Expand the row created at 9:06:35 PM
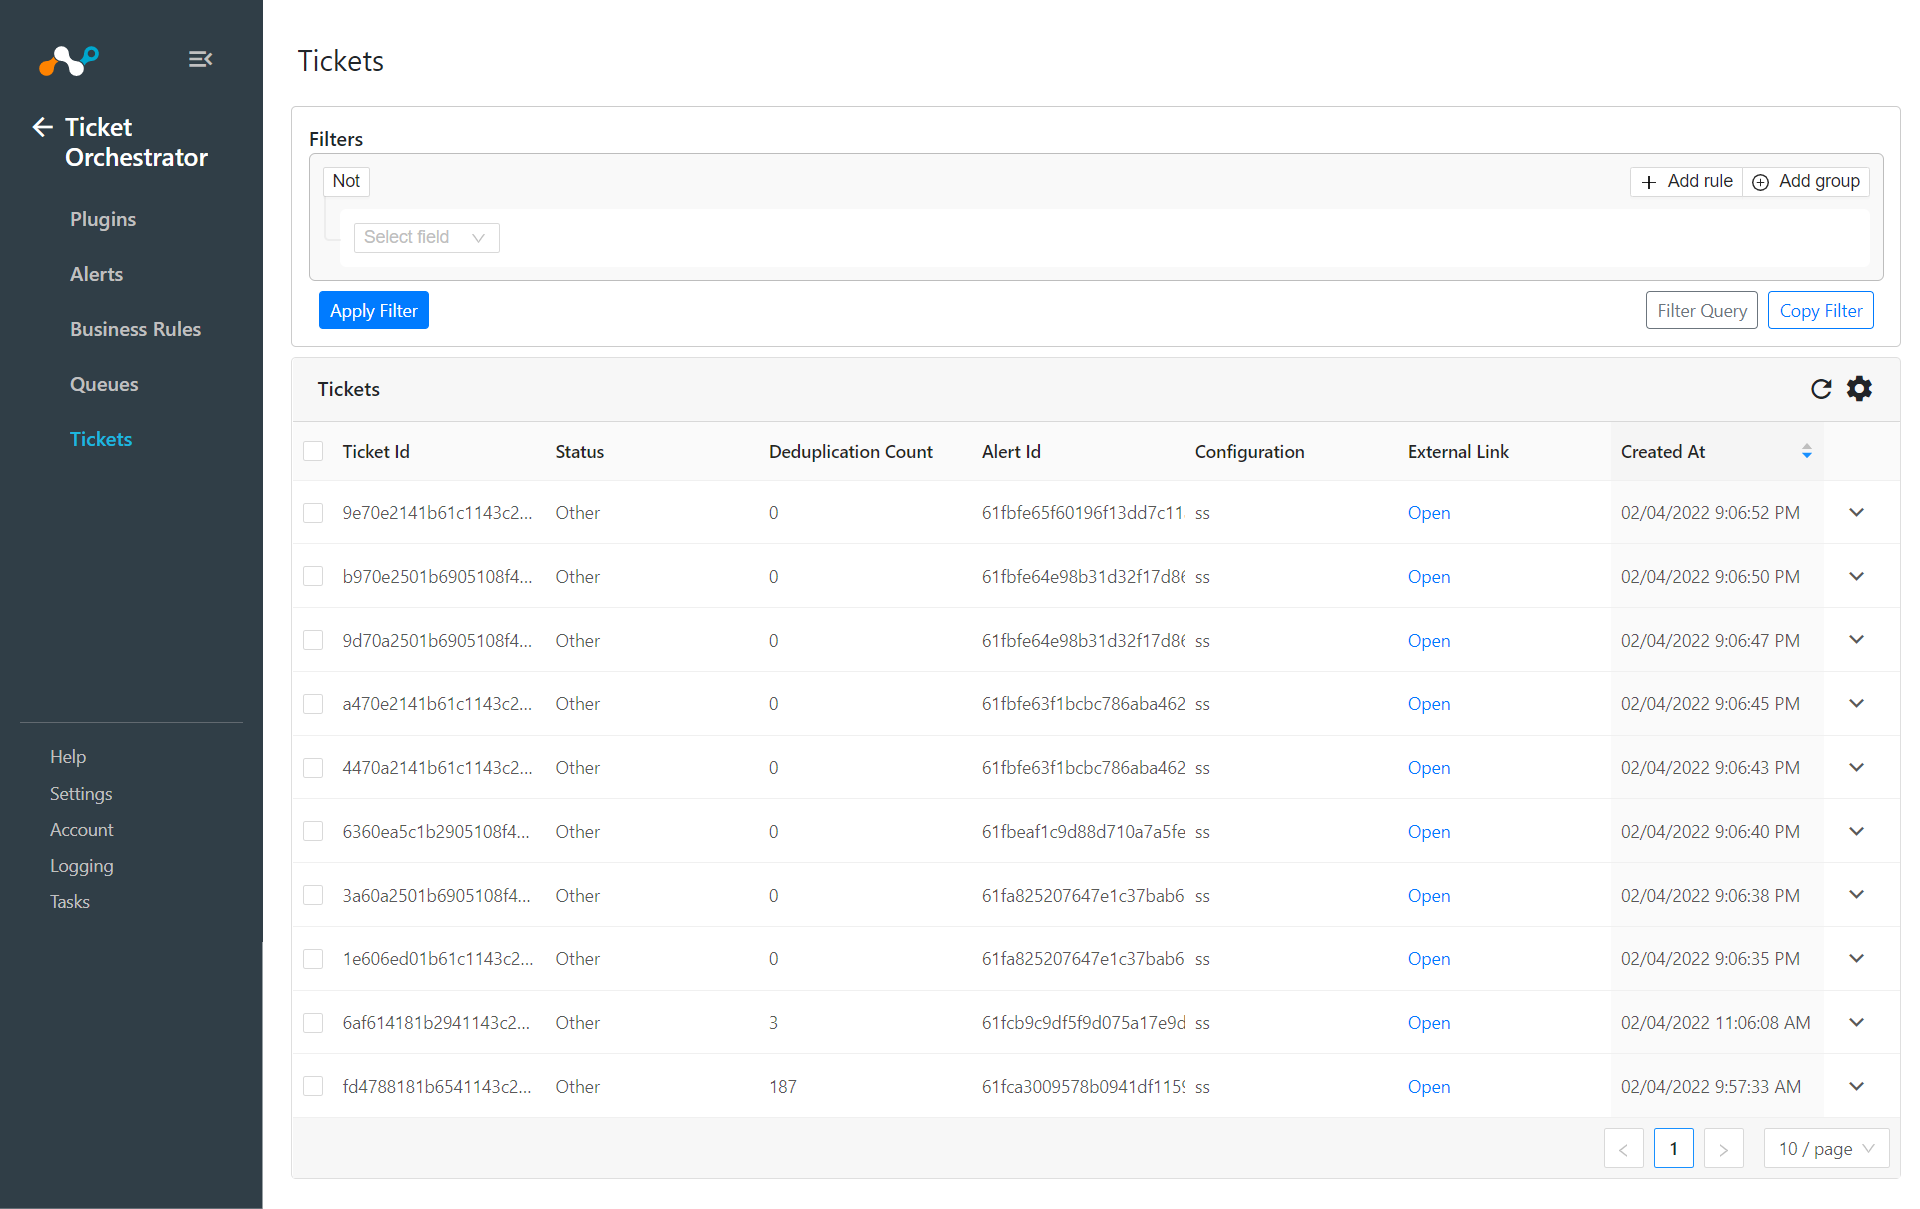This screenshot has height=1209, width=1920. [x=1857, y=959]
